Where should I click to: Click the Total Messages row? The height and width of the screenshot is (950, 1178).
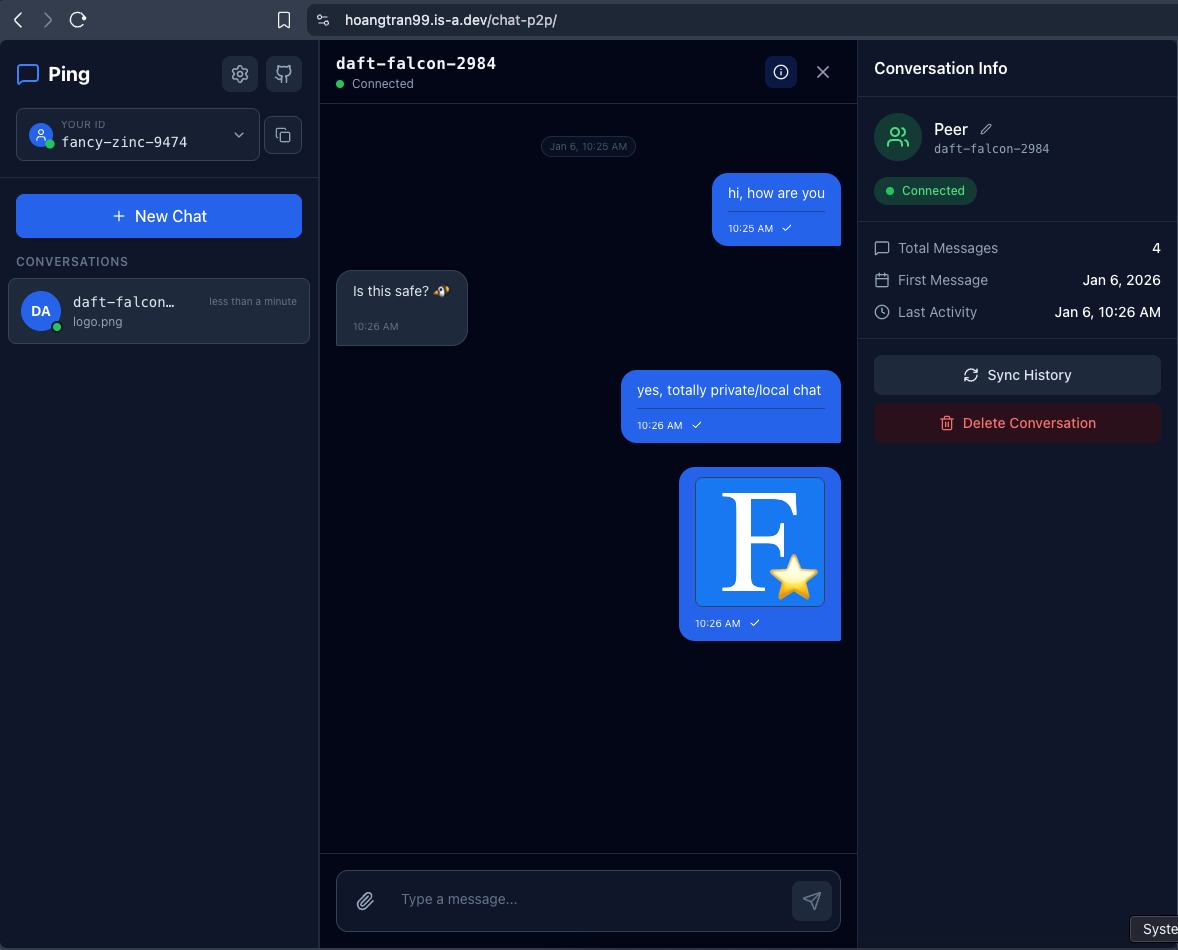click(1016, 248)
